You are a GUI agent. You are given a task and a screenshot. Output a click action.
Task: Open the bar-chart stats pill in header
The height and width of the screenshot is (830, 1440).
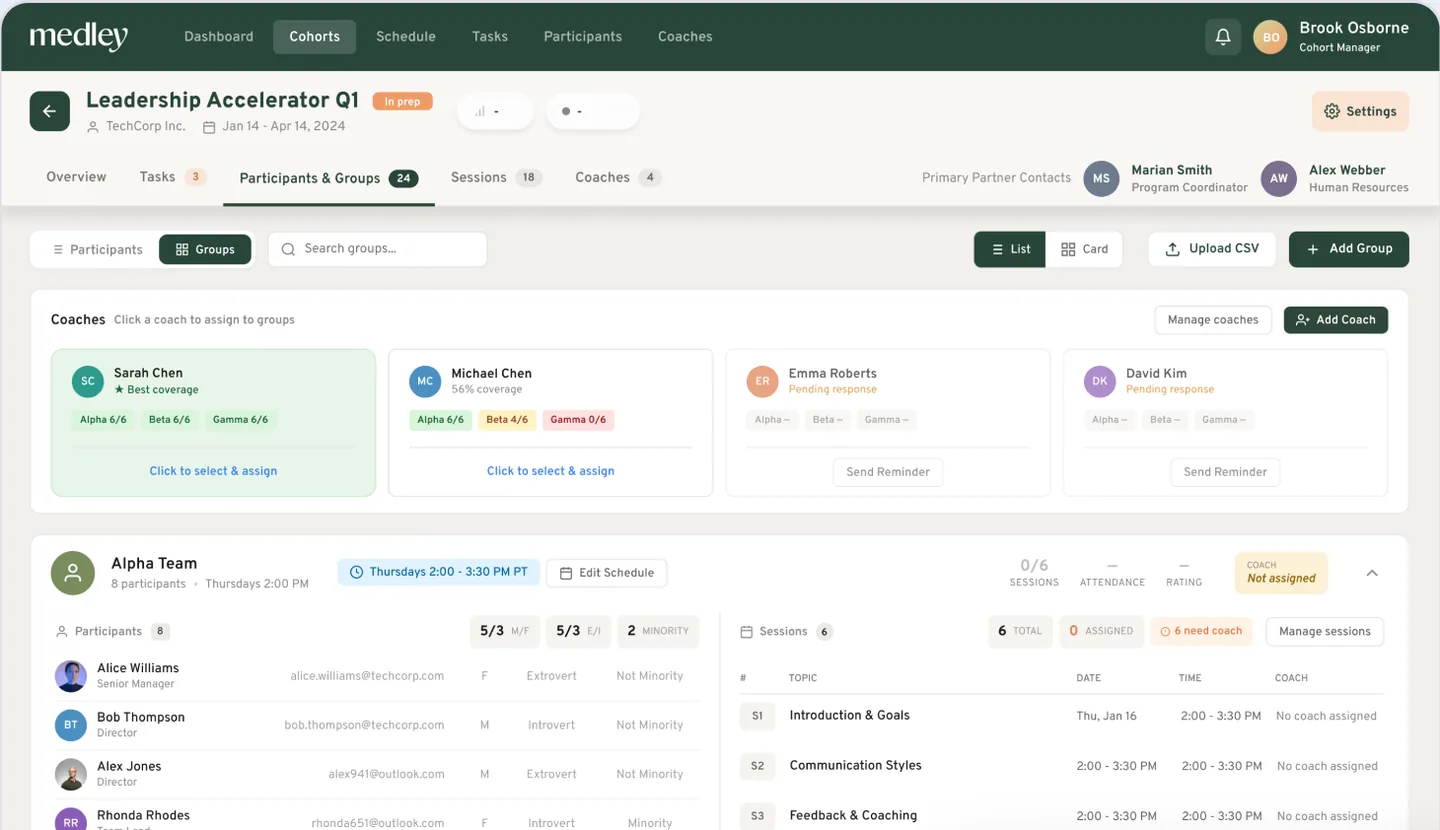pyautogui.click(x=495, y=111)
